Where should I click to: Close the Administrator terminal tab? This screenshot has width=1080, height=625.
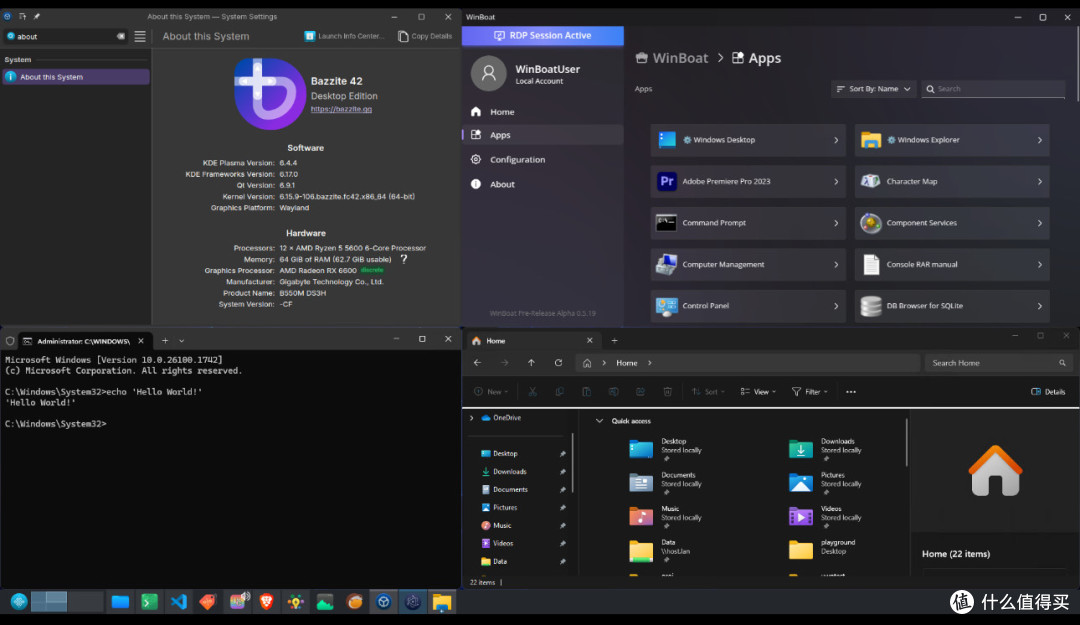[x=141, y=340]
